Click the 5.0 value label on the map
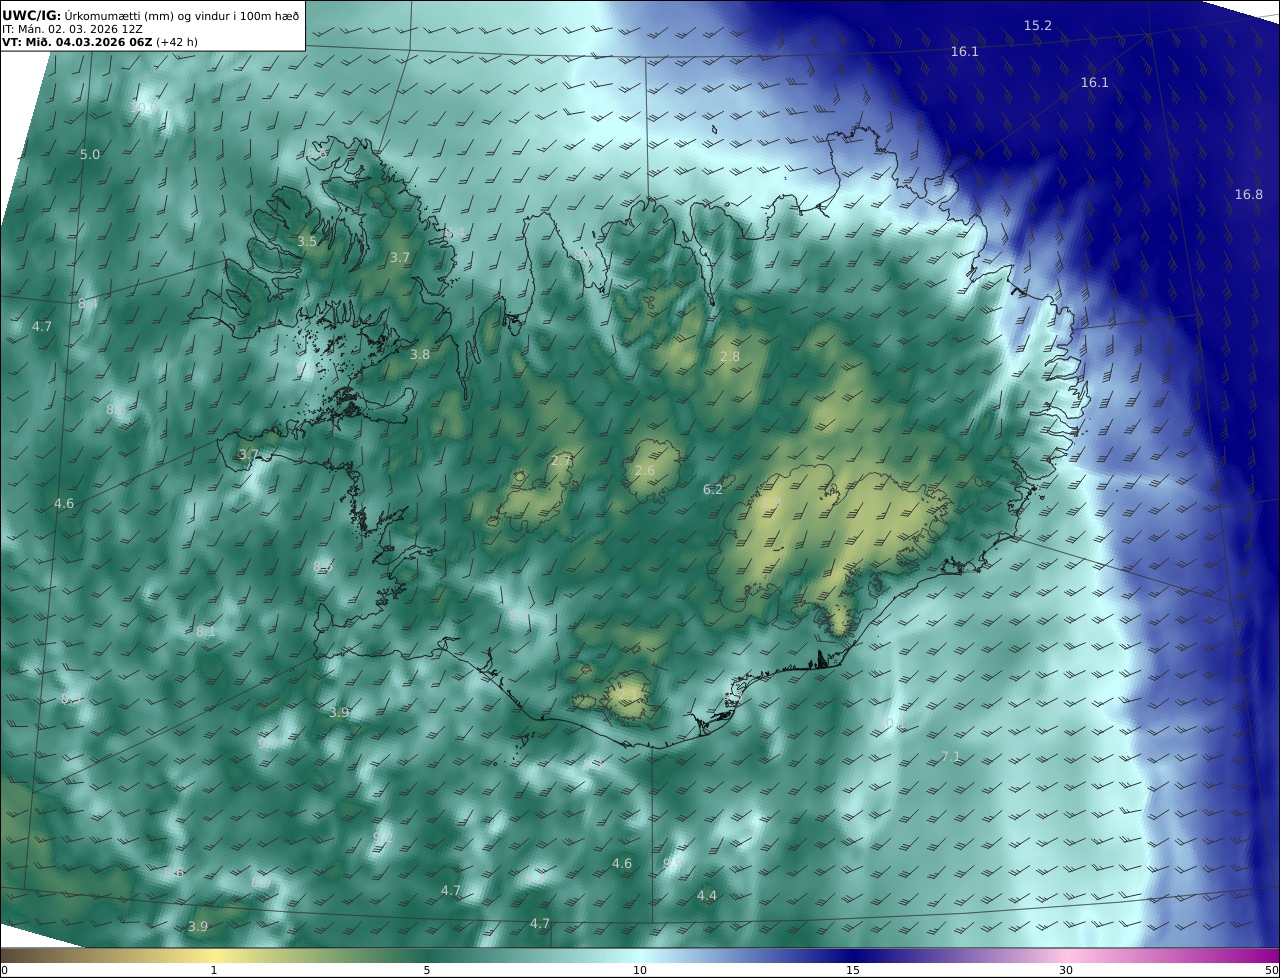 tap(90, 154)
